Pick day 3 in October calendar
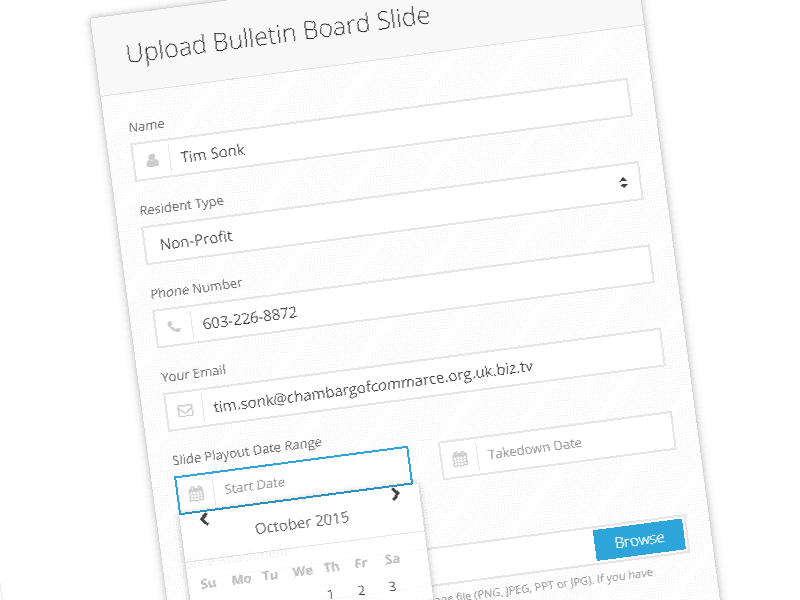Screen dimensions: 800x600 point(392,586)
